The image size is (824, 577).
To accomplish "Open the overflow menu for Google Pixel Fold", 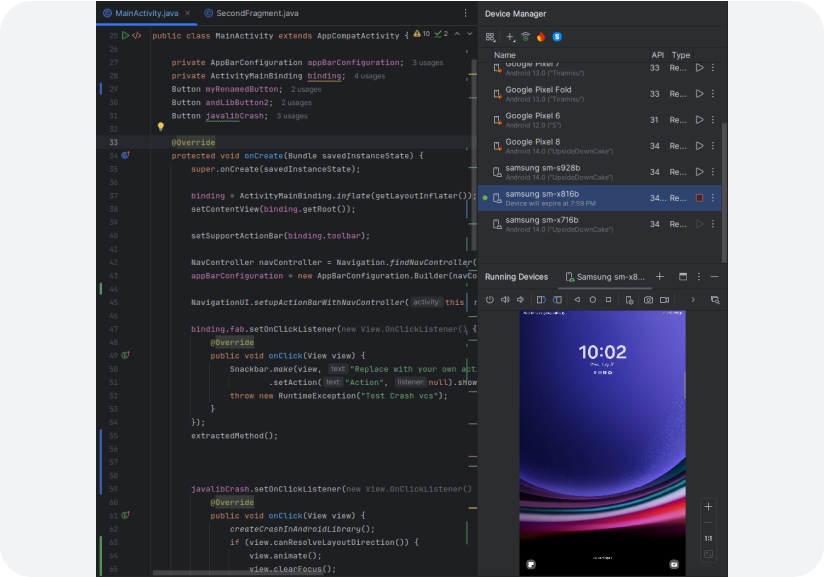I will (x=712, y=96).
